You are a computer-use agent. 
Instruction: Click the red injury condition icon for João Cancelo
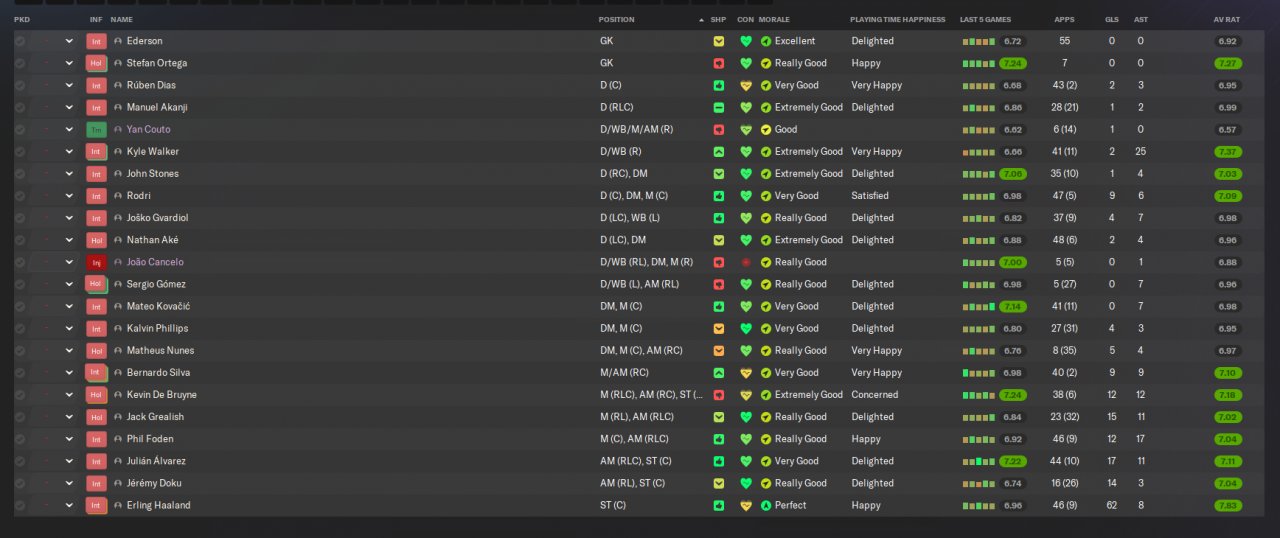(745, 262)
